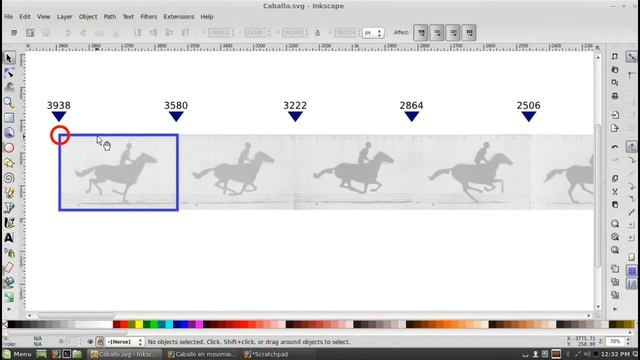Expand toolbox overflow arrow at bottom
The height and width of the screenshot is (360, 640).
click(x=9, y=309)
